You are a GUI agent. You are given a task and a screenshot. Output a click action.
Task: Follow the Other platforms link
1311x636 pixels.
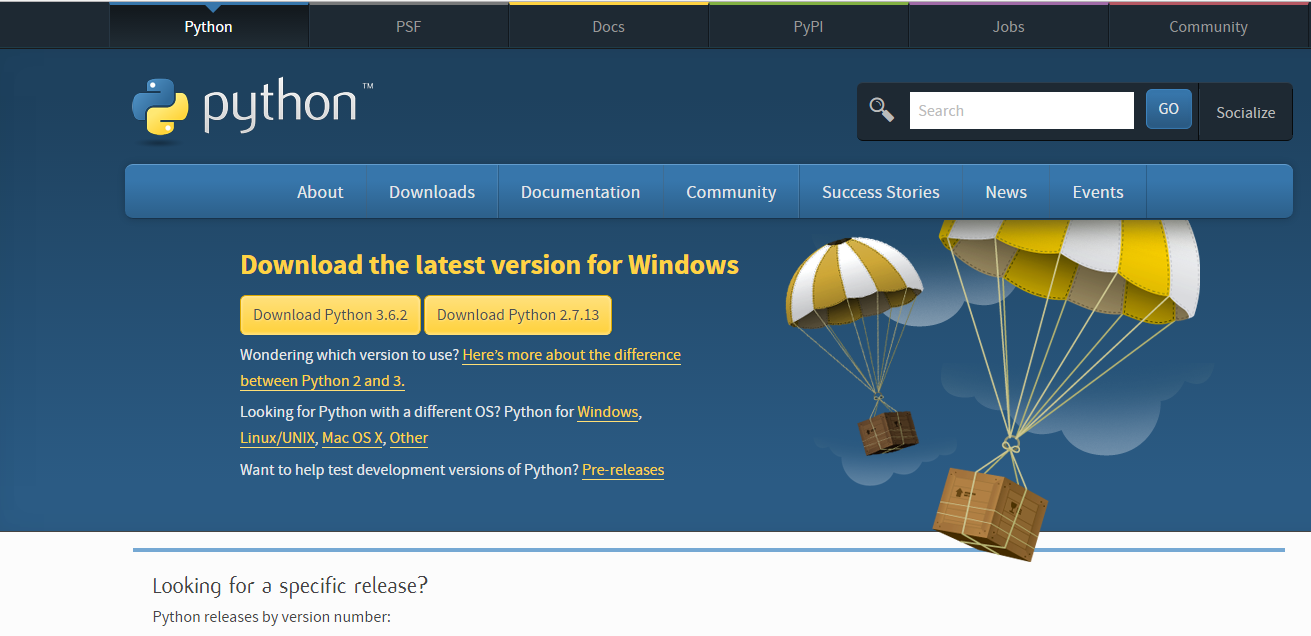click(x=409, y=438)
